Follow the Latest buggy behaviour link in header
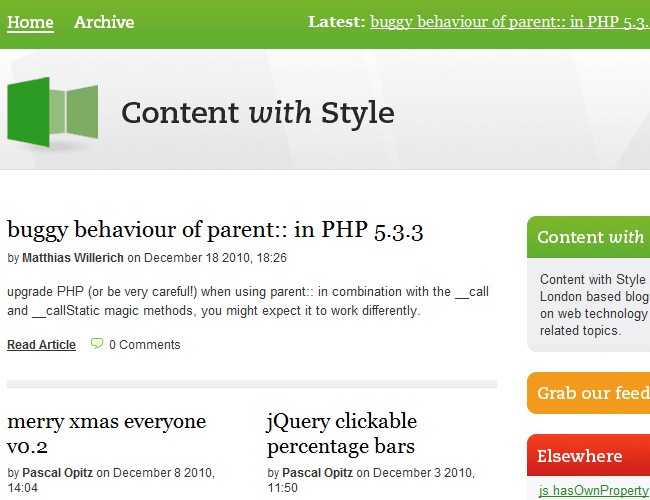Screen dimensions: 650x500 click(510, 22)
